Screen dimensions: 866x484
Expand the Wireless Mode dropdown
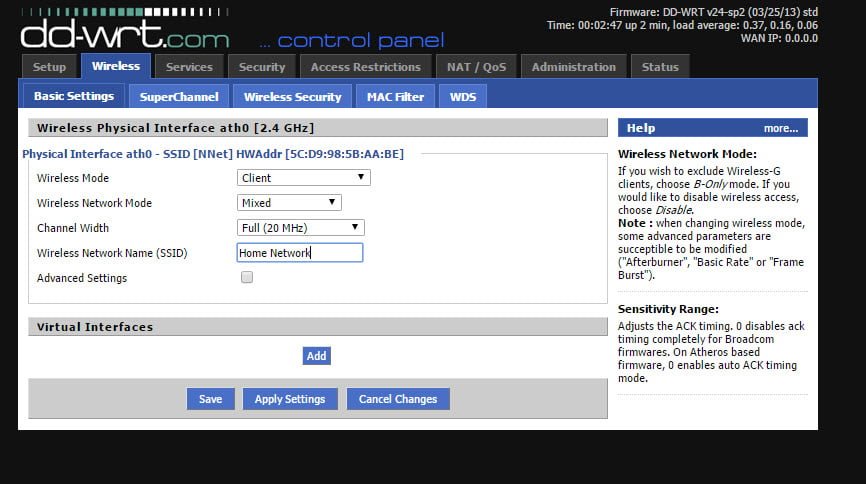point(304,177)
